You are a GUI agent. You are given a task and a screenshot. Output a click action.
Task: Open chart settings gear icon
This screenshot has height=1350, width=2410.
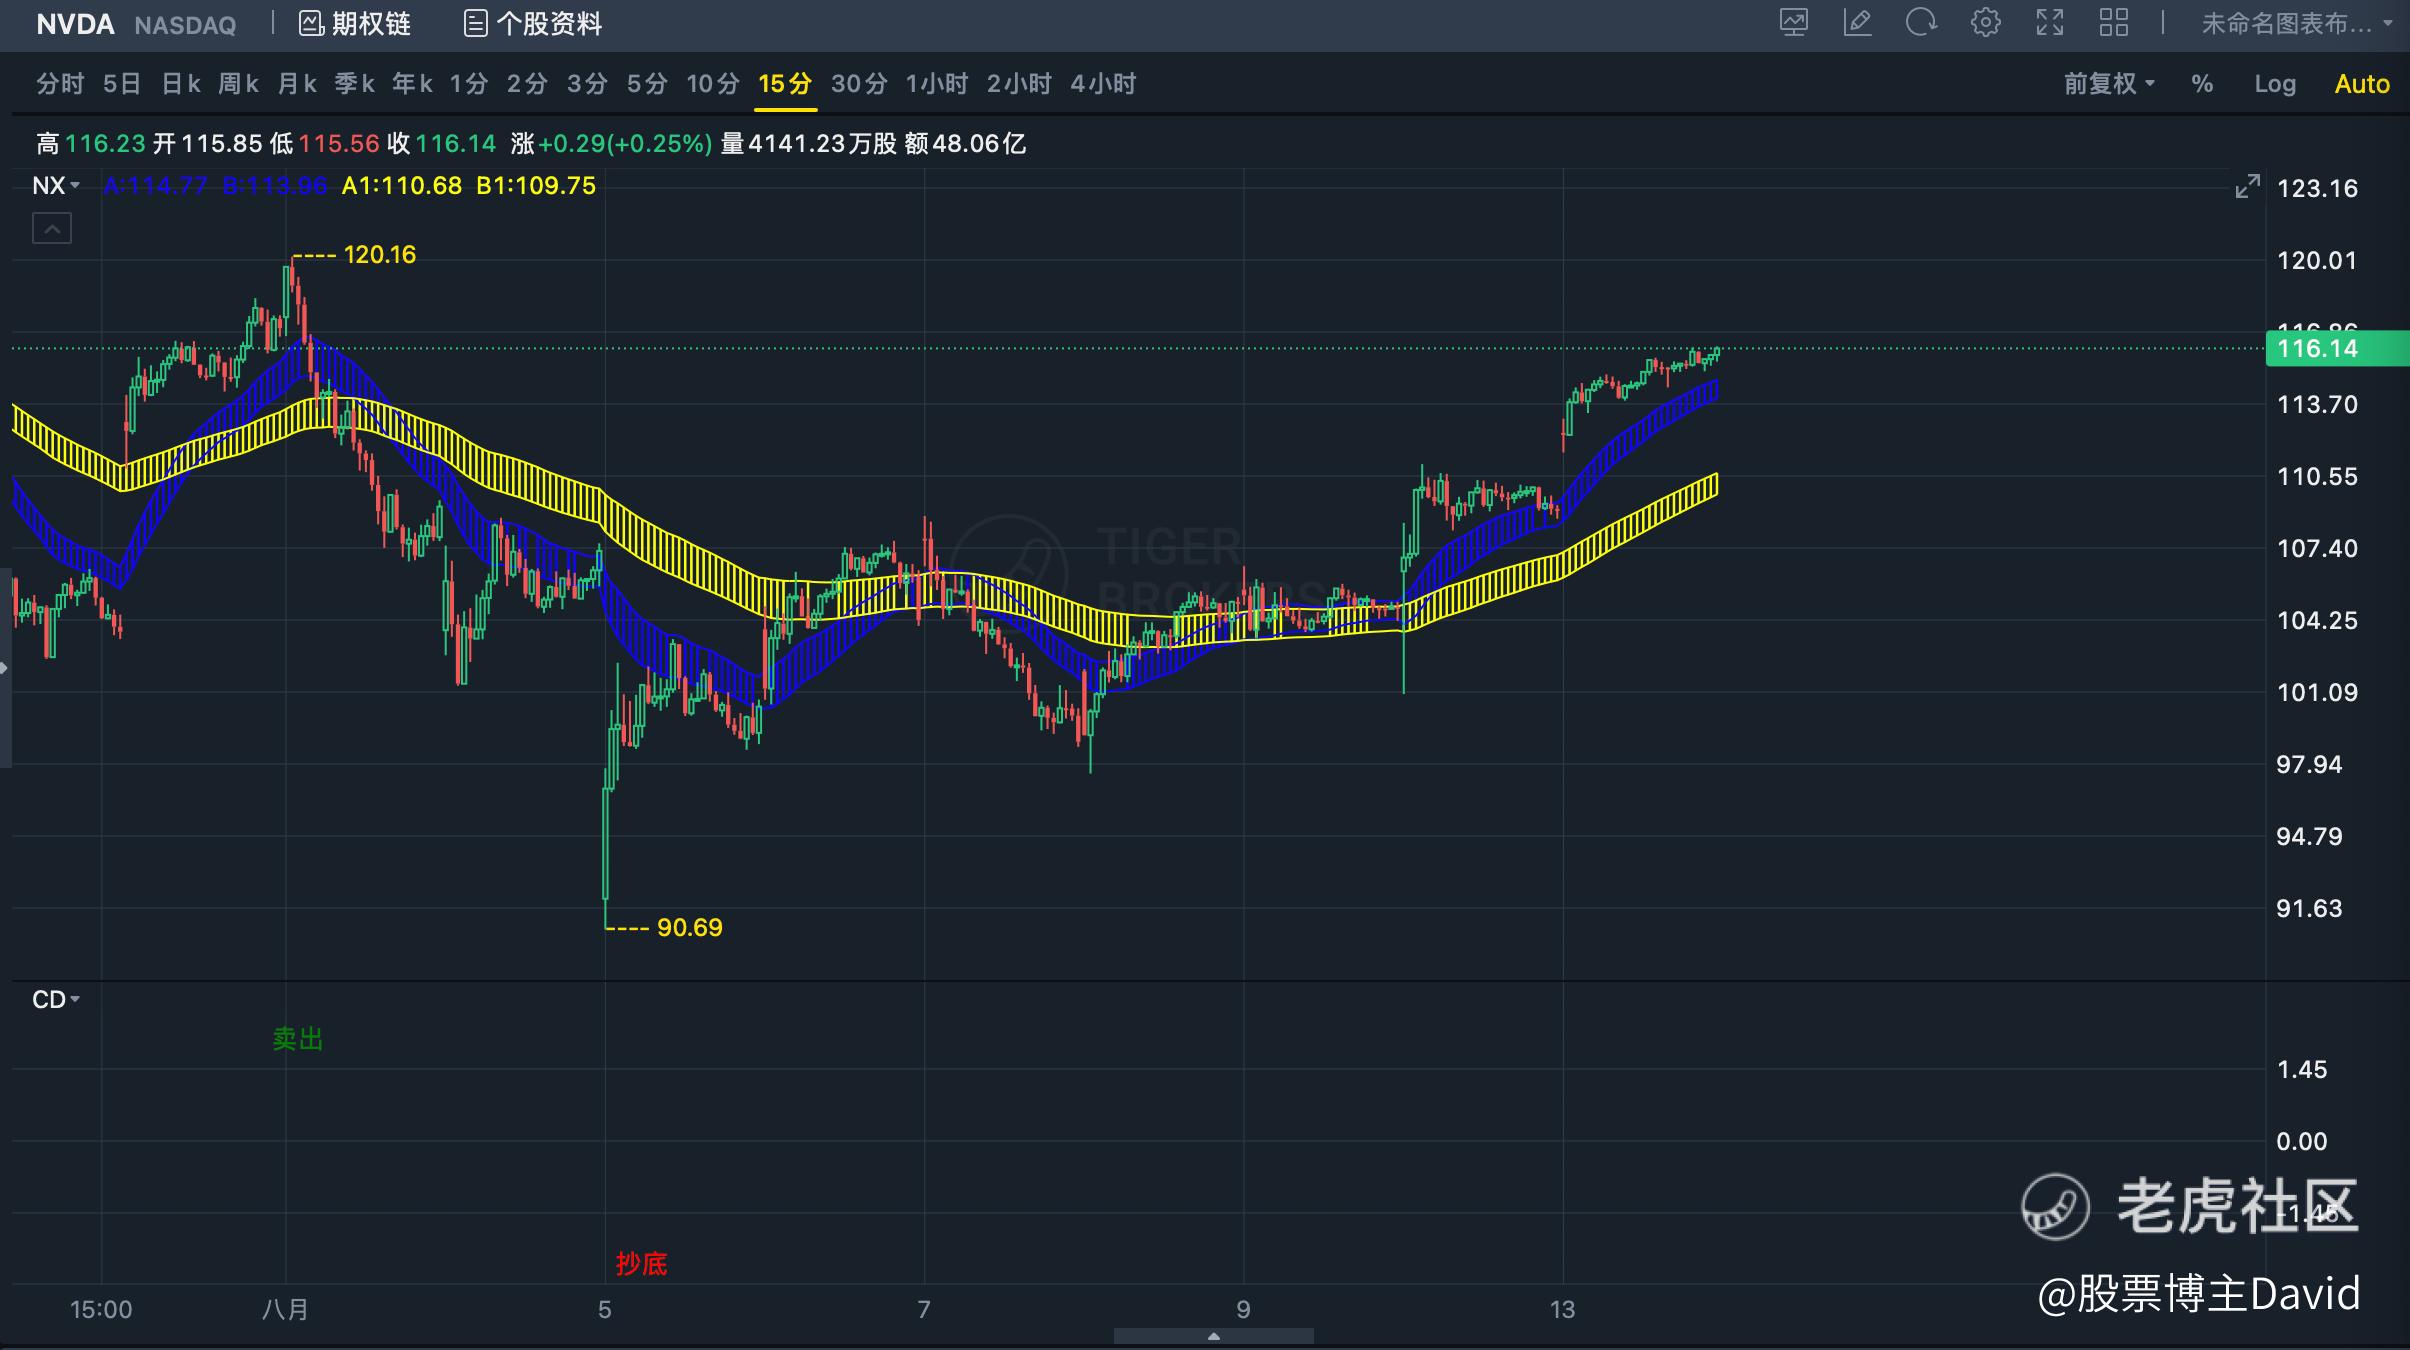(x=1985, y=23)
